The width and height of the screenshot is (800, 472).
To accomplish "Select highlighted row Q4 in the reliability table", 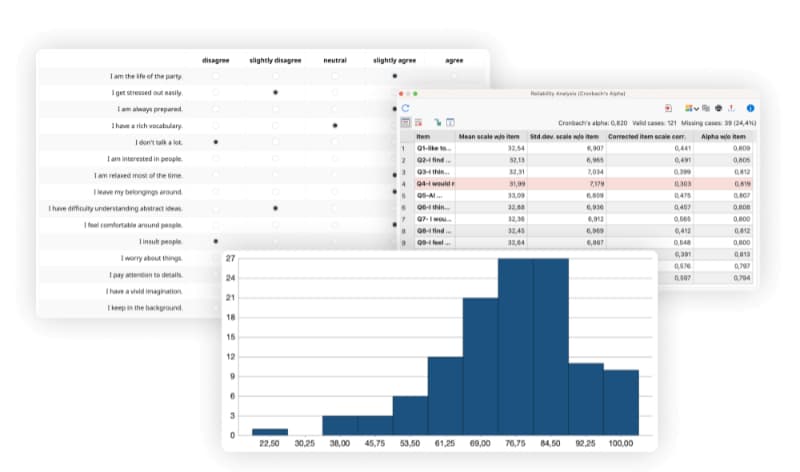I will pos(577,184).
